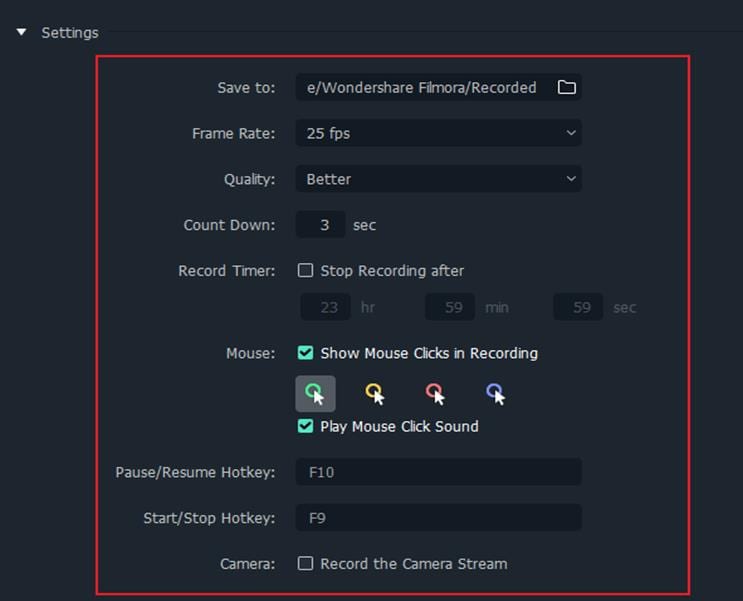
Task: Select the yellow mouse click cursor
Action: (x=375, y=394)
